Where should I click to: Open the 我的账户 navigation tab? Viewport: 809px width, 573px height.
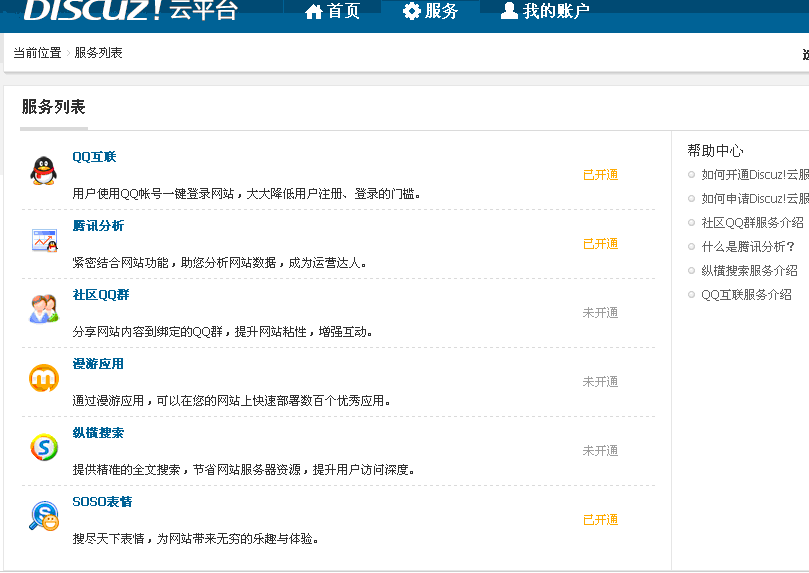pyautogui.click(x=545, y=11)
